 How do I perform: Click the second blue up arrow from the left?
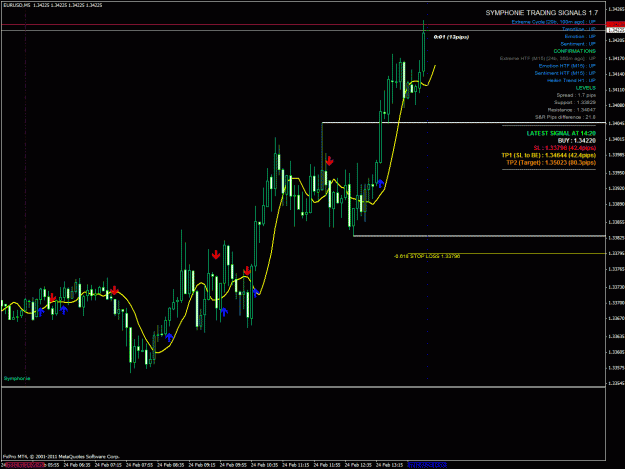[64, 310]
